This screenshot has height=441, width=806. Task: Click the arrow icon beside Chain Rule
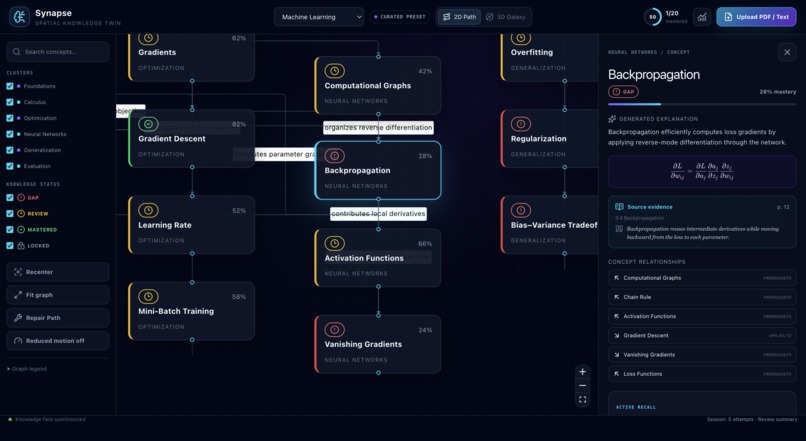(616, 297)
